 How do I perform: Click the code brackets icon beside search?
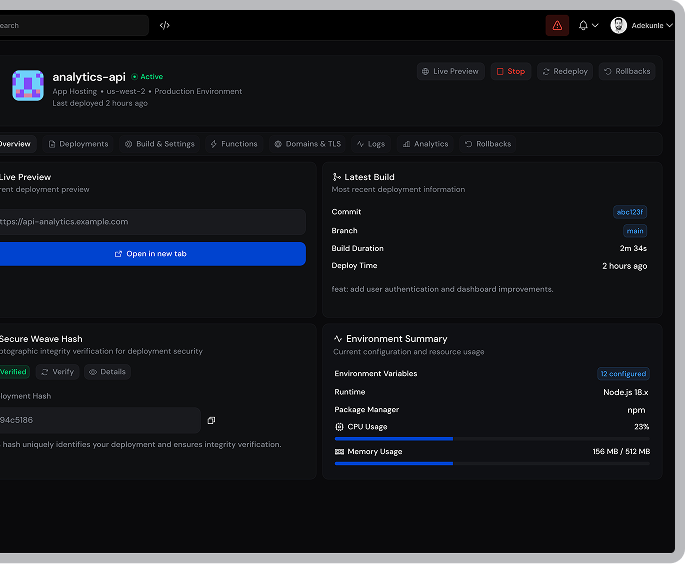point(165,25)
